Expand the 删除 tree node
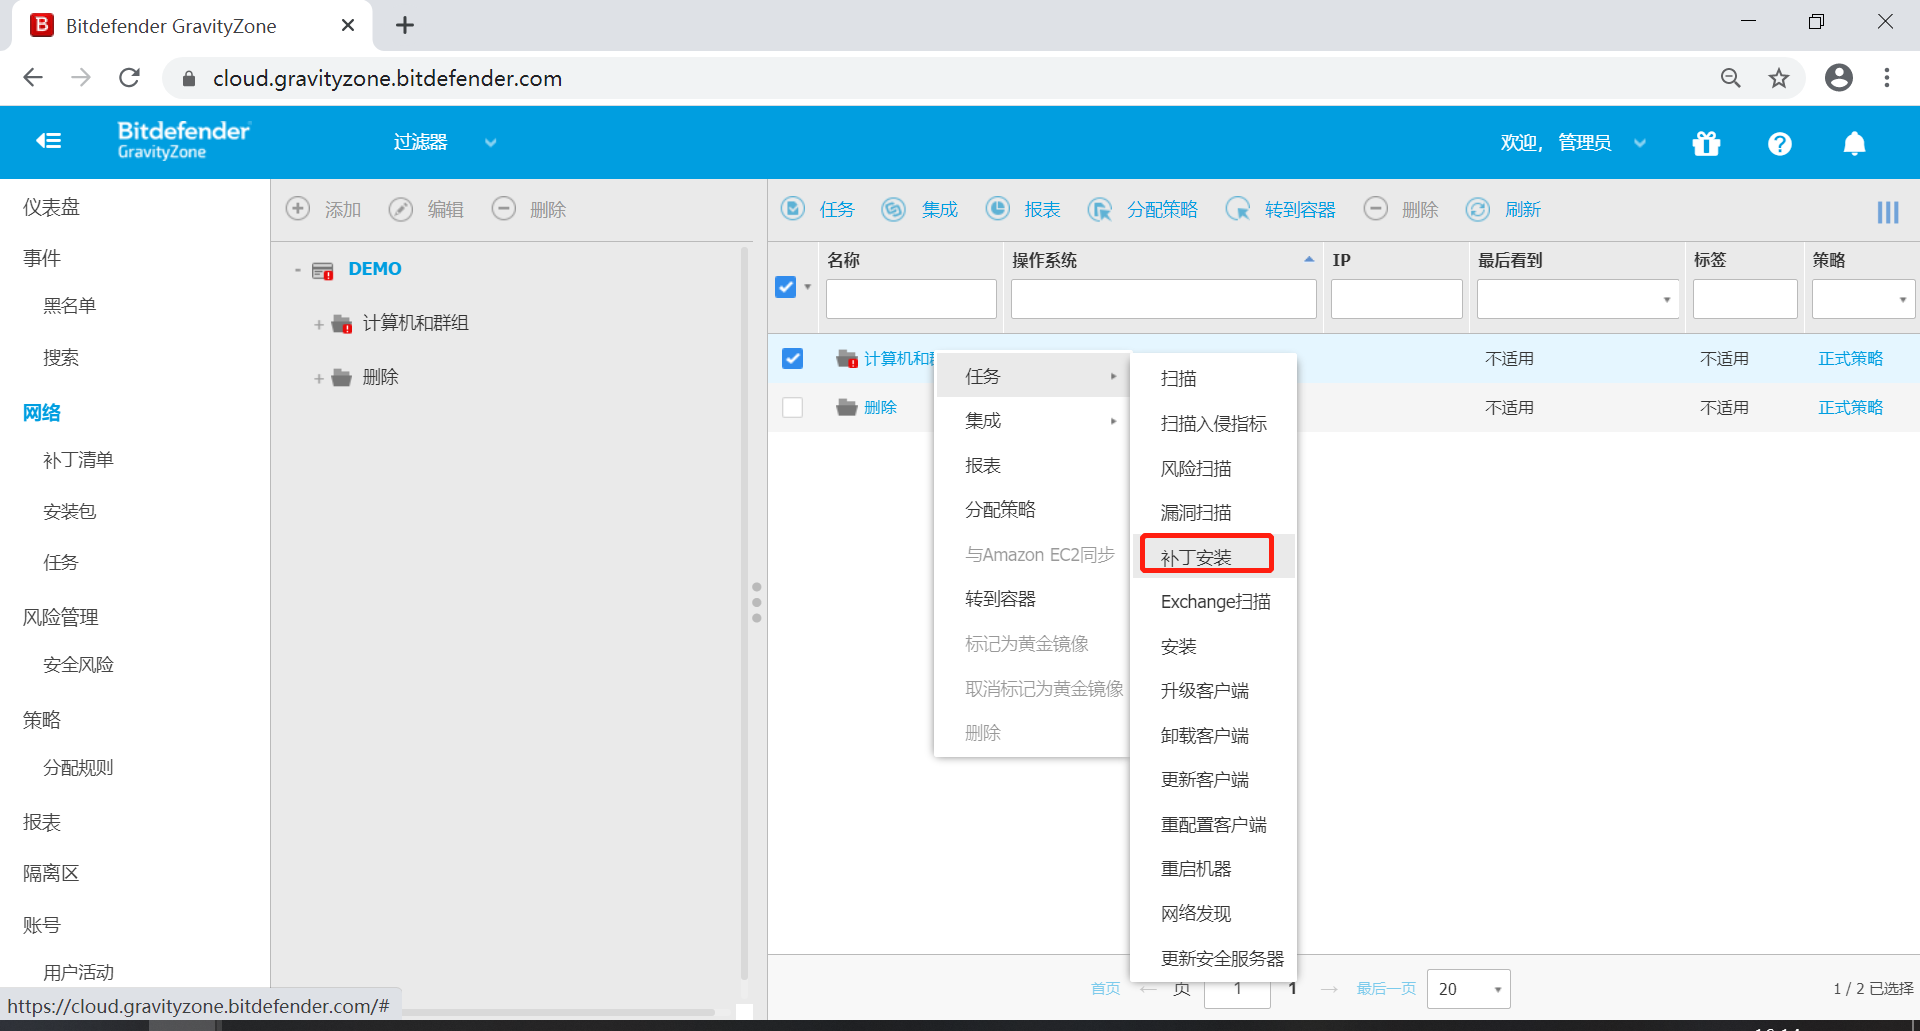The height and width of the screenshot is (1031, 1920). 318,378
